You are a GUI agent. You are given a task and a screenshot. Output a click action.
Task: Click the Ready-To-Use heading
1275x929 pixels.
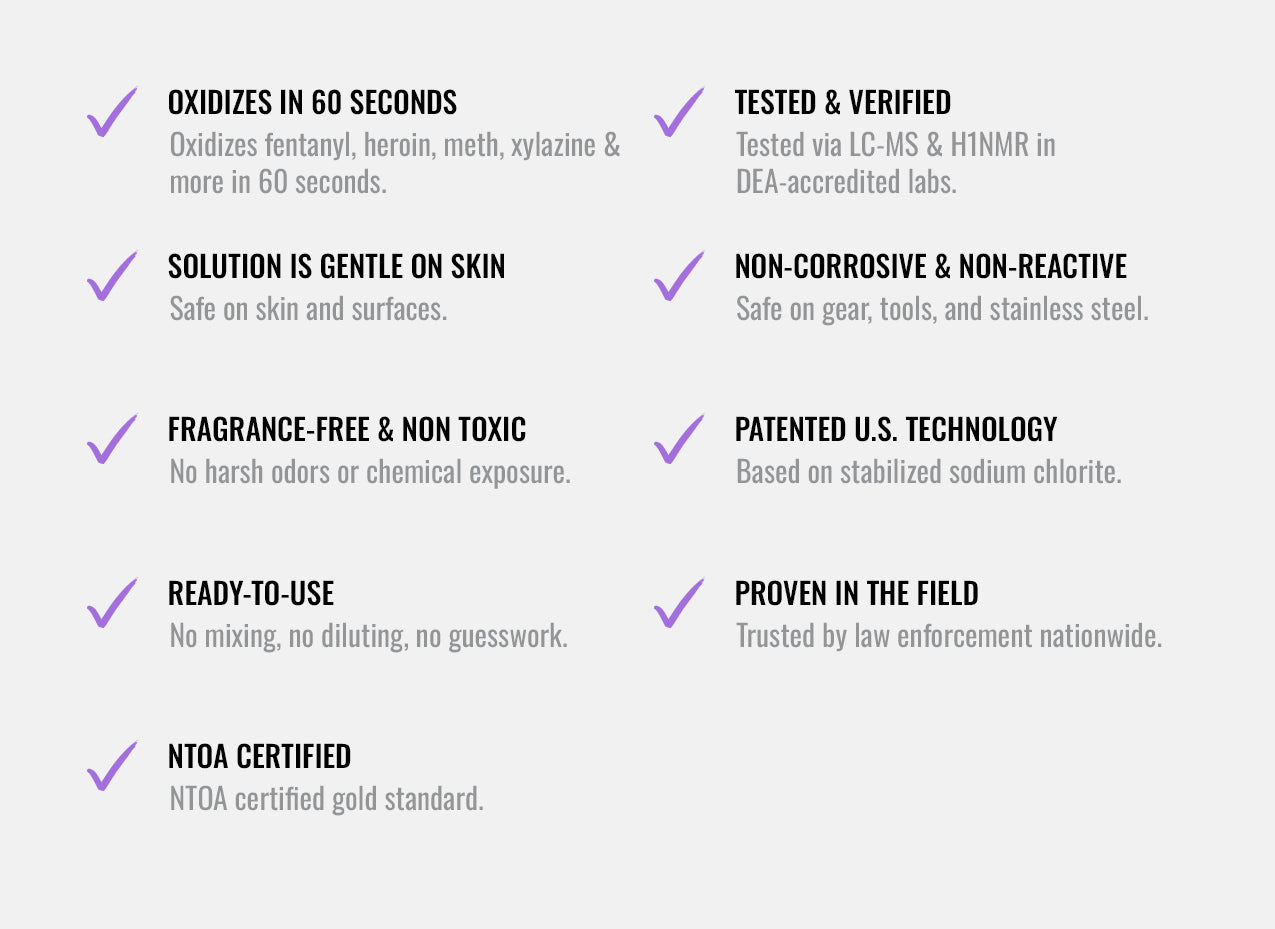250,593
